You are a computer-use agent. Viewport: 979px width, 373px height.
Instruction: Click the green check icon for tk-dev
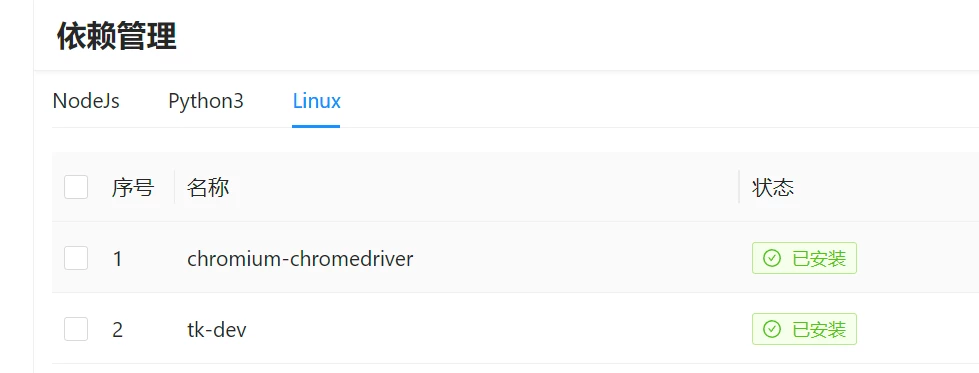coord(772,329)
